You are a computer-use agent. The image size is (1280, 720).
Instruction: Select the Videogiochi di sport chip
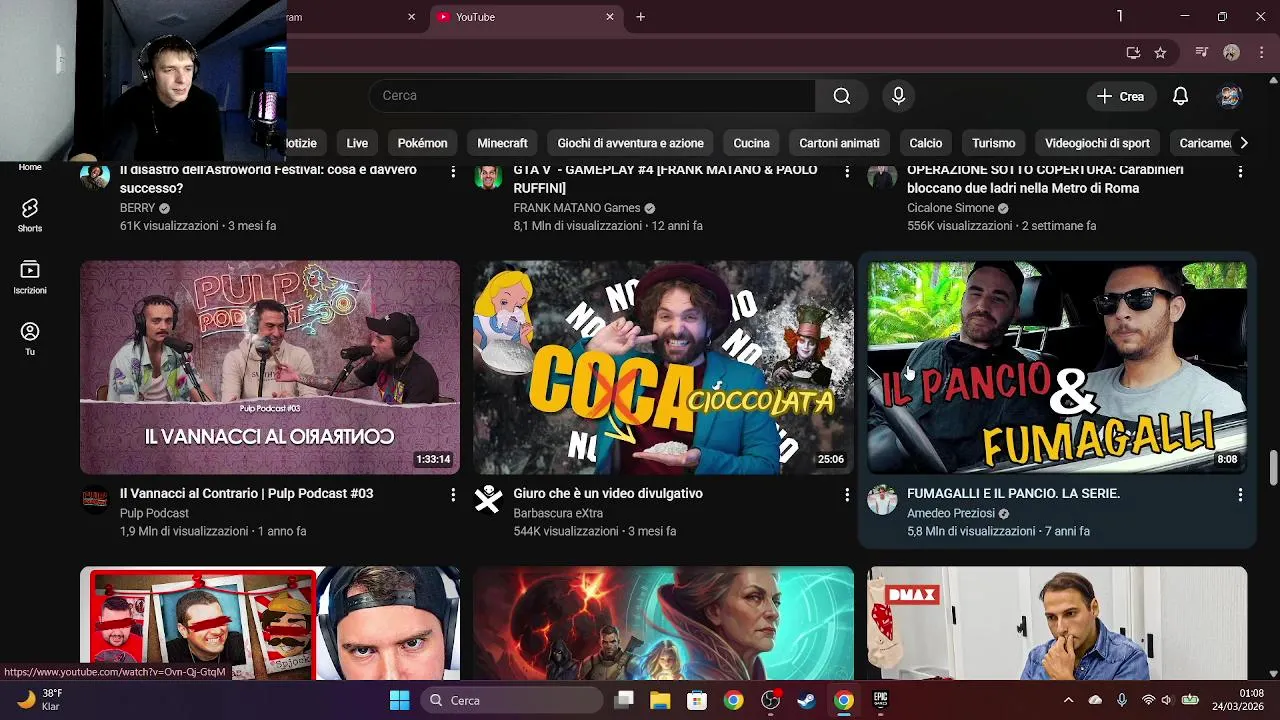click(1097, 143)
